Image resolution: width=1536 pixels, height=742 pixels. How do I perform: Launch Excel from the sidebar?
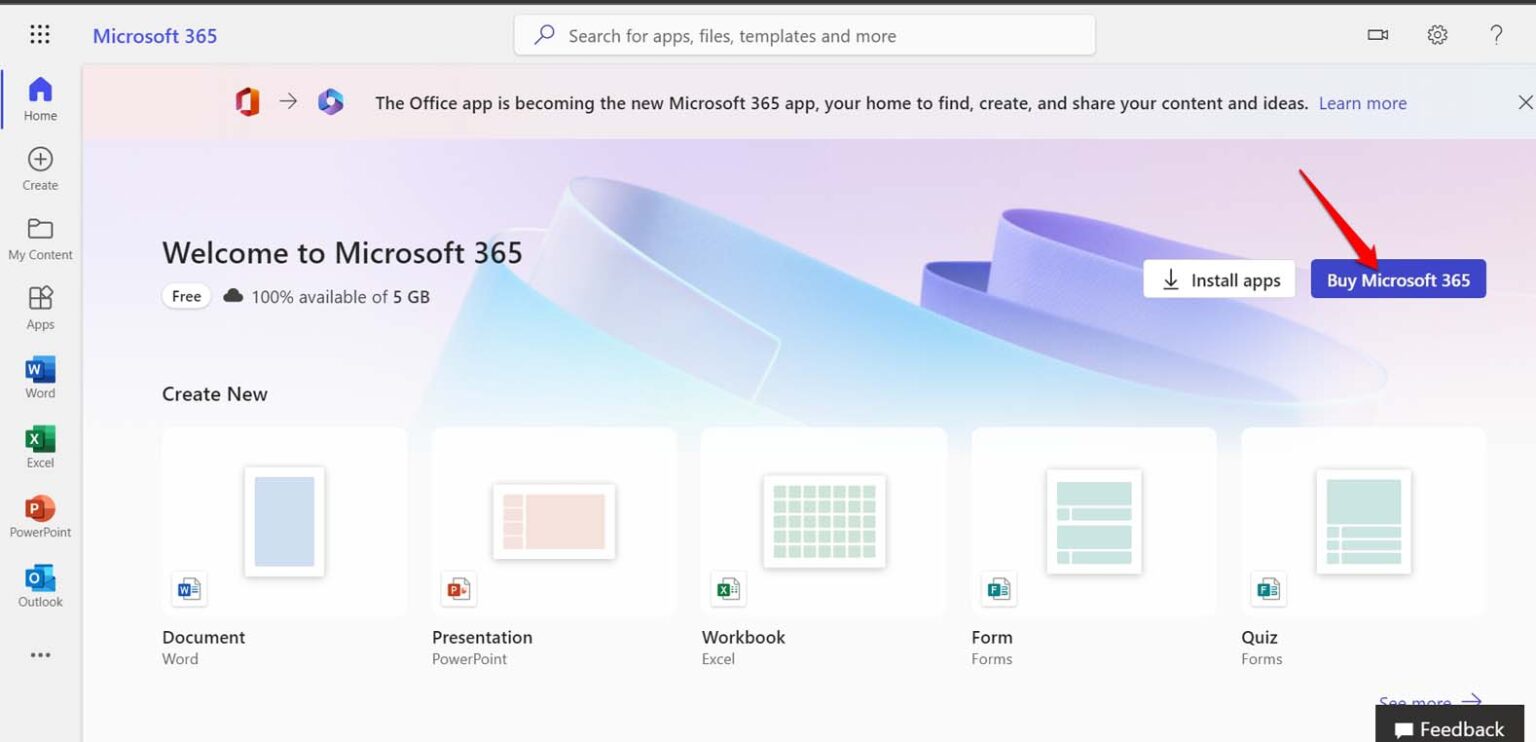(x=40, y=446)
